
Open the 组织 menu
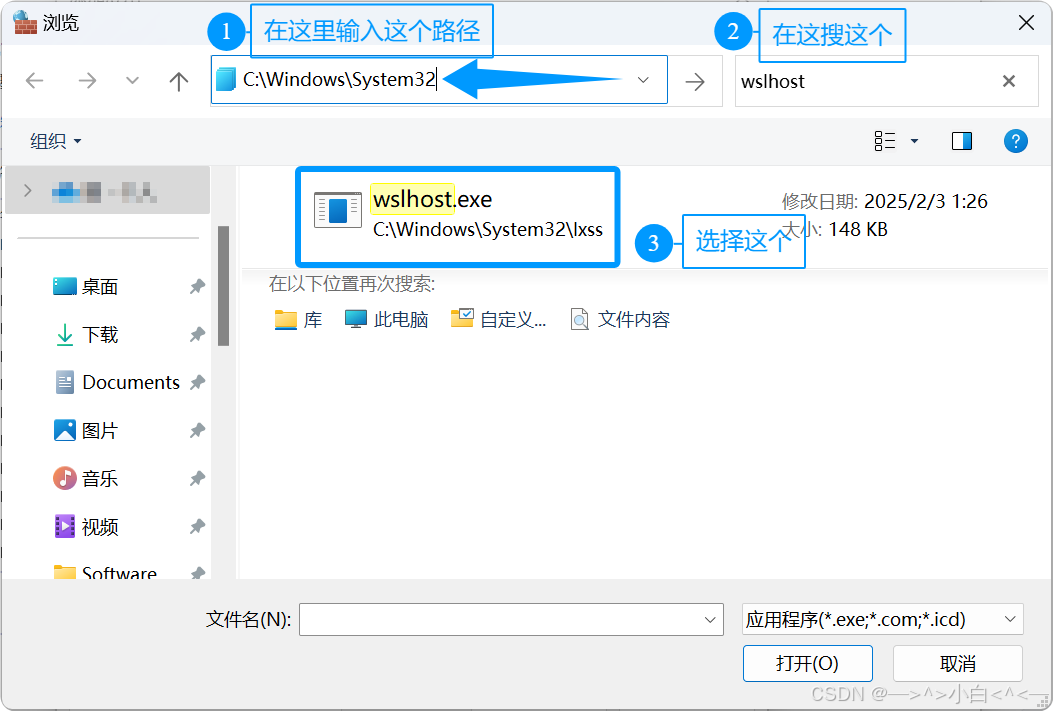tap(55, 141)
